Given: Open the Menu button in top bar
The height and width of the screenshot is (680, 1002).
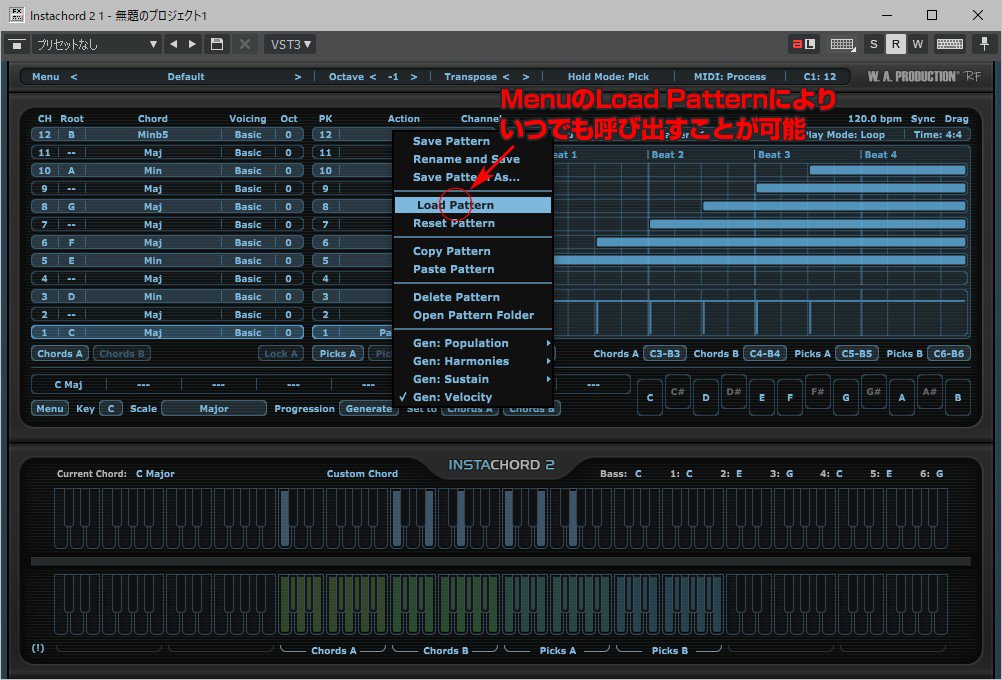Looking at the screenshot, I should (x=45, y=77).
